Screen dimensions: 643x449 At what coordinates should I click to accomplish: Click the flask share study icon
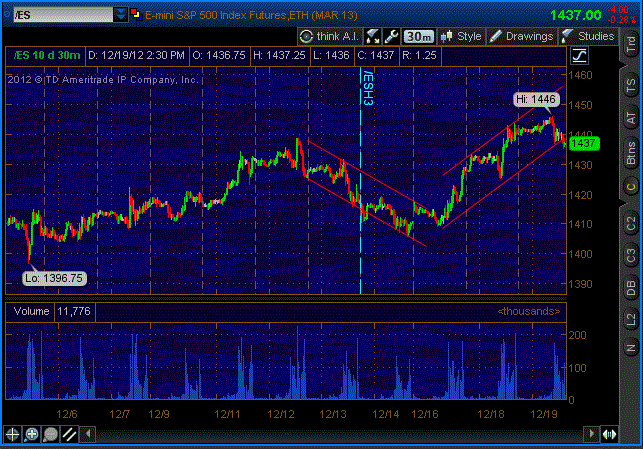click(372, 36)
